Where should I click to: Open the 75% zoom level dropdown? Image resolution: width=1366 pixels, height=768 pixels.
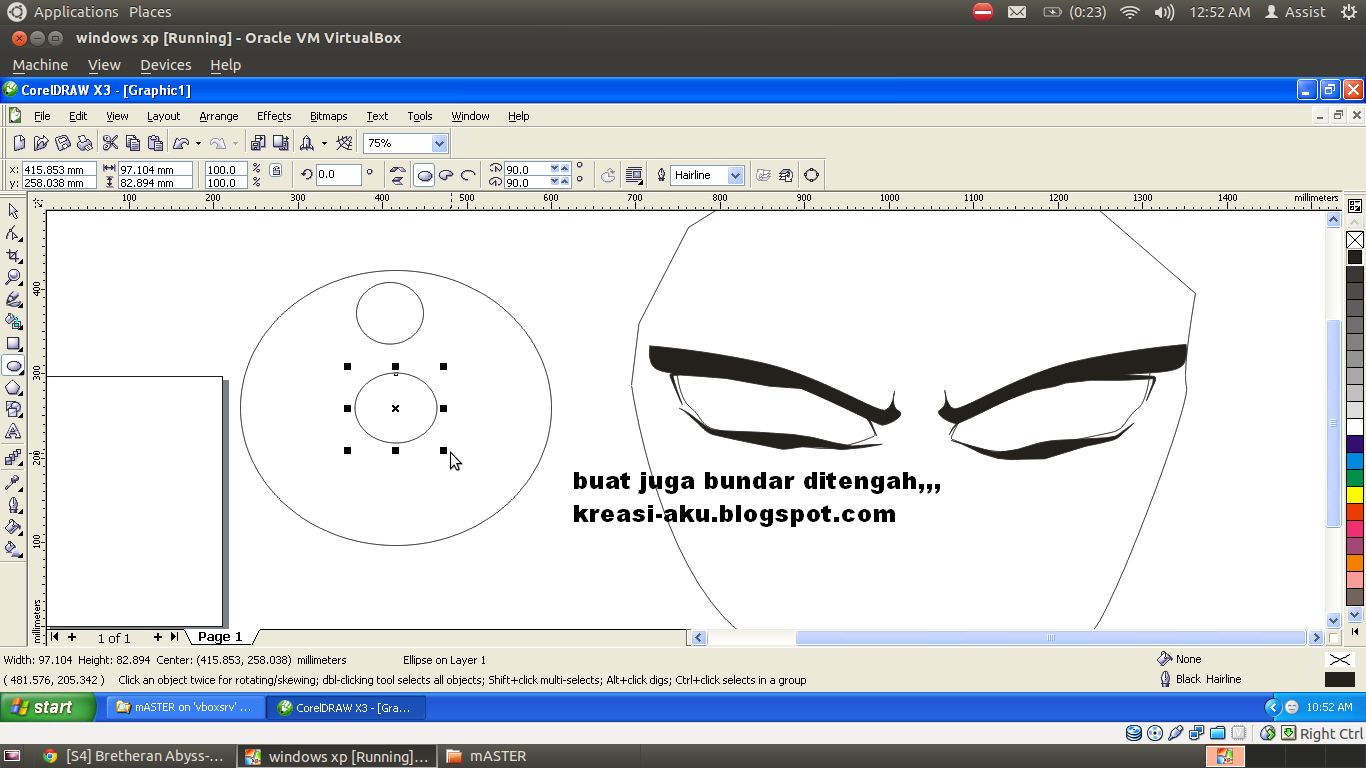click(x=439, y=143)
